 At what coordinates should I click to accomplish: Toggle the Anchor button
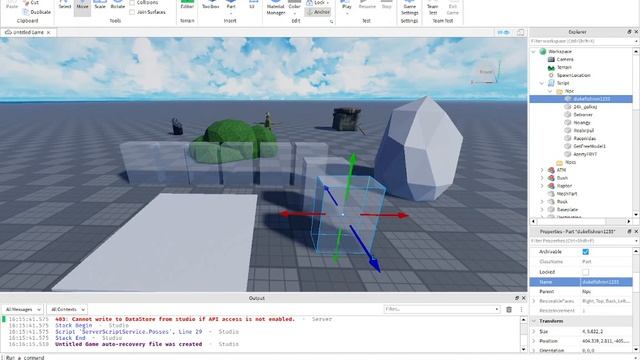pos(318,12)
